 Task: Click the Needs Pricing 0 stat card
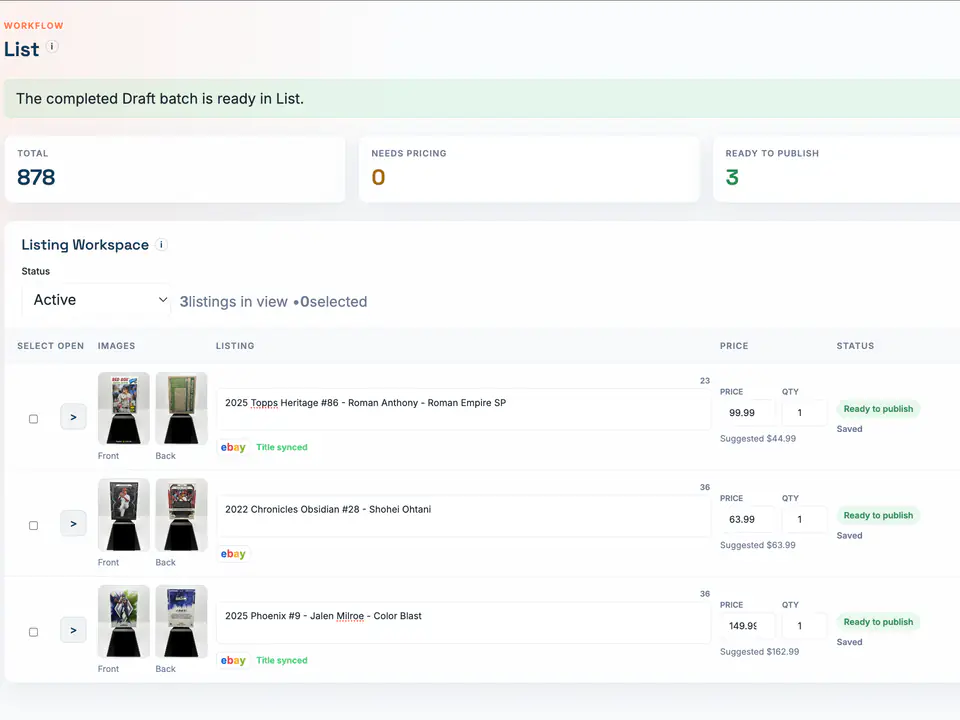tap(529, 169)
